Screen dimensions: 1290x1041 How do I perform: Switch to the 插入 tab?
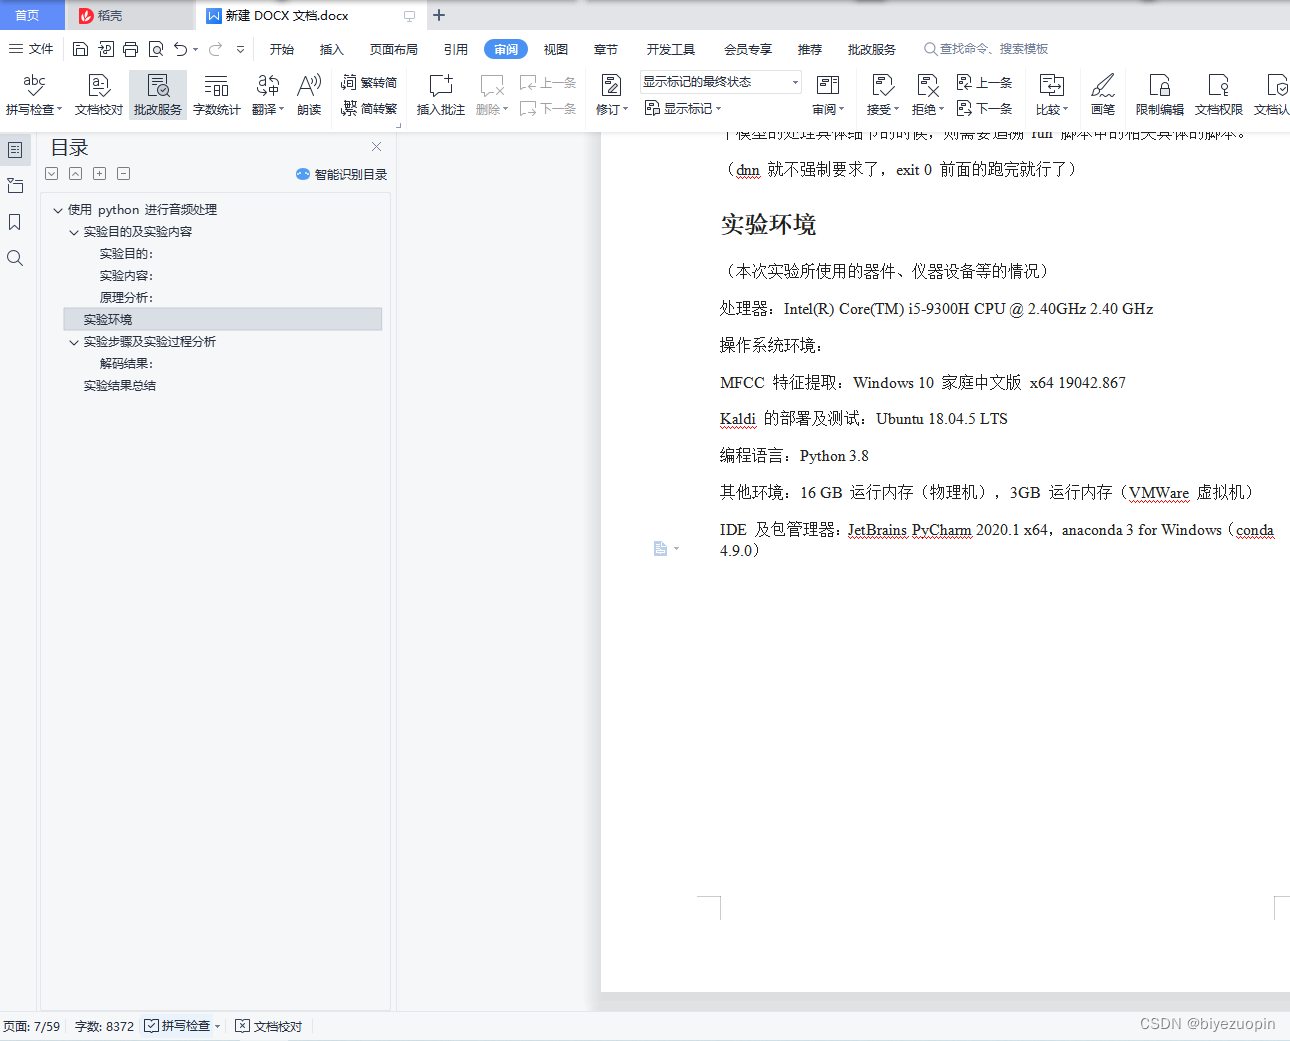332,49
